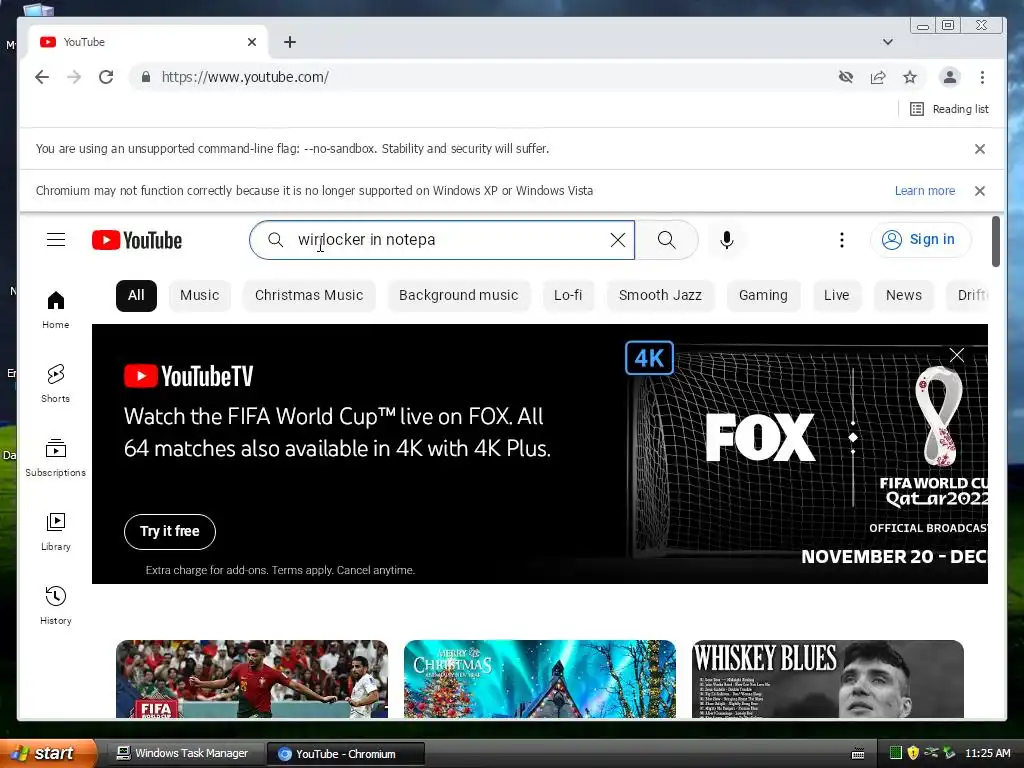The image size is (1024, 768).
Task: Go to Home in sidebar
Action: [x=56, y=310]
